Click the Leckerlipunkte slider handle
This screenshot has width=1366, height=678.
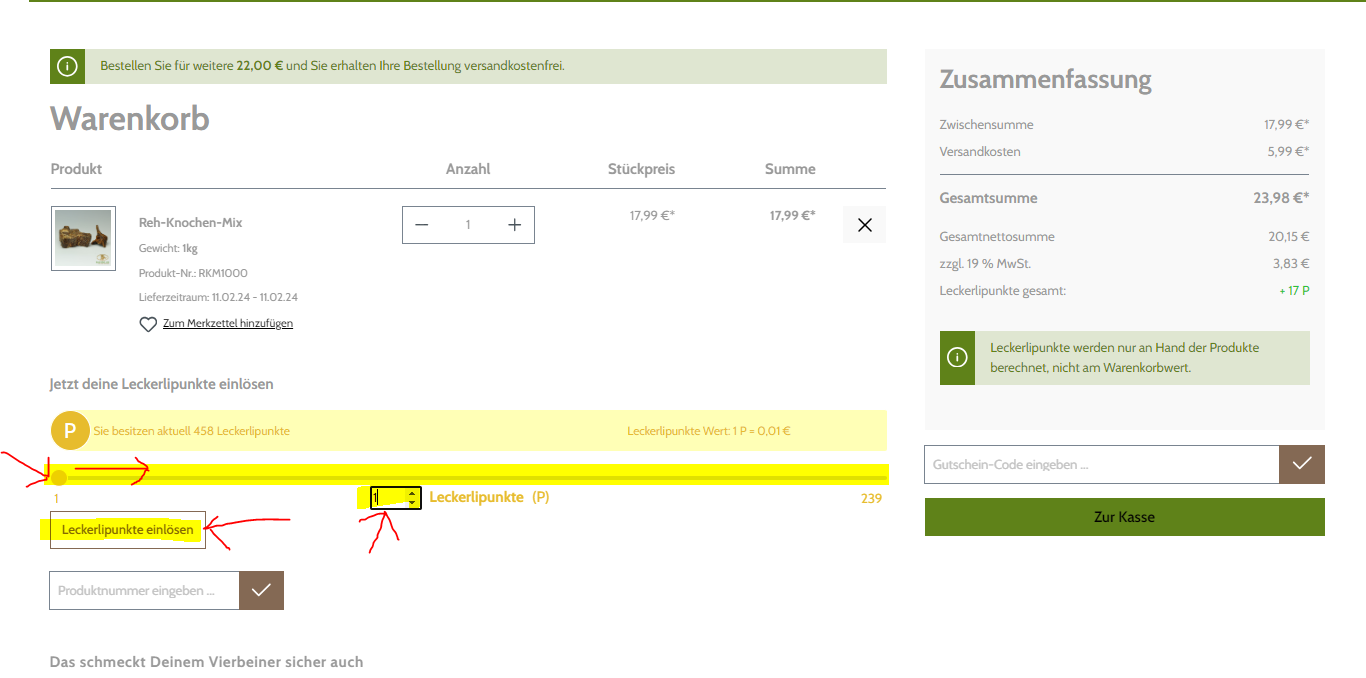(59, 478)
